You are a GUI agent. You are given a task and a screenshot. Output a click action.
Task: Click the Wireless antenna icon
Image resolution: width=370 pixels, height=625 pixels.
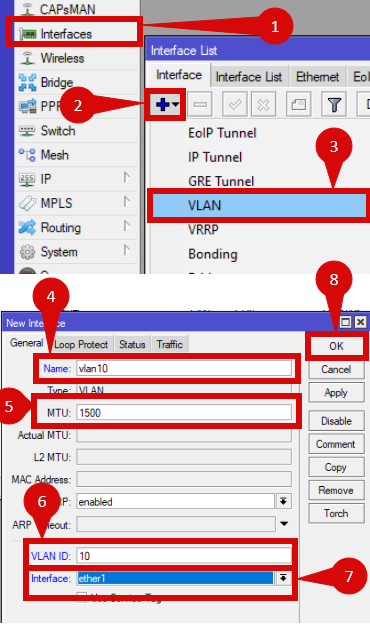tap(27, 58)
